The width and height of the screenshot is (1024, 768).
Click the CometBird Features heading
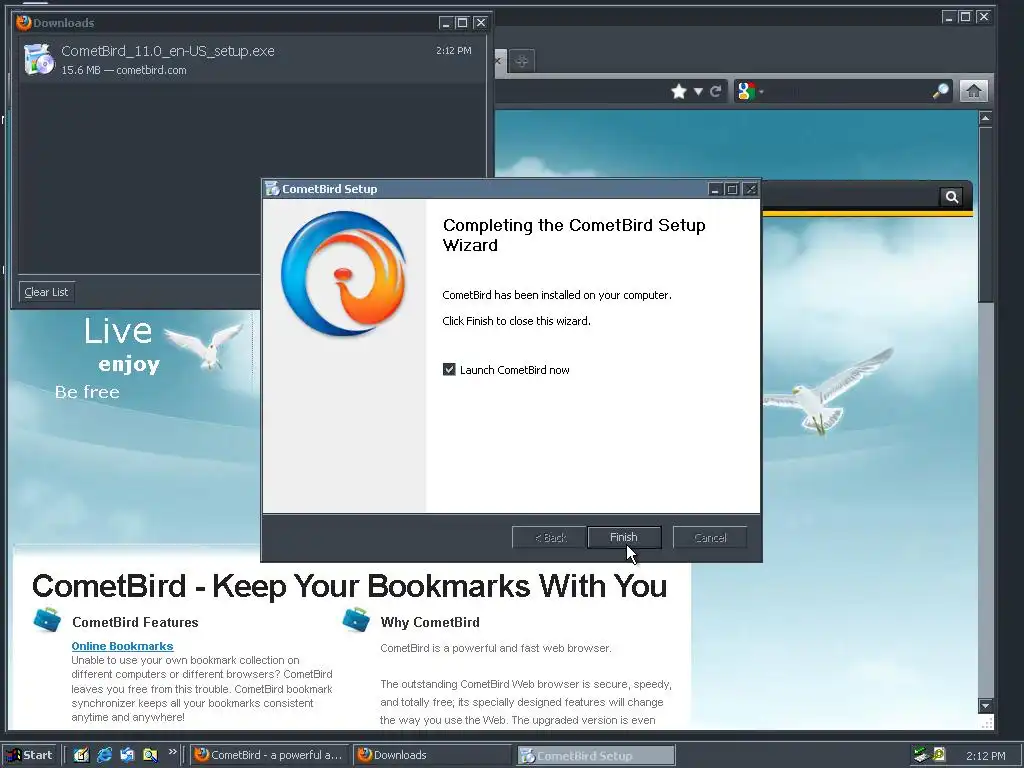[x=135, y=622]
